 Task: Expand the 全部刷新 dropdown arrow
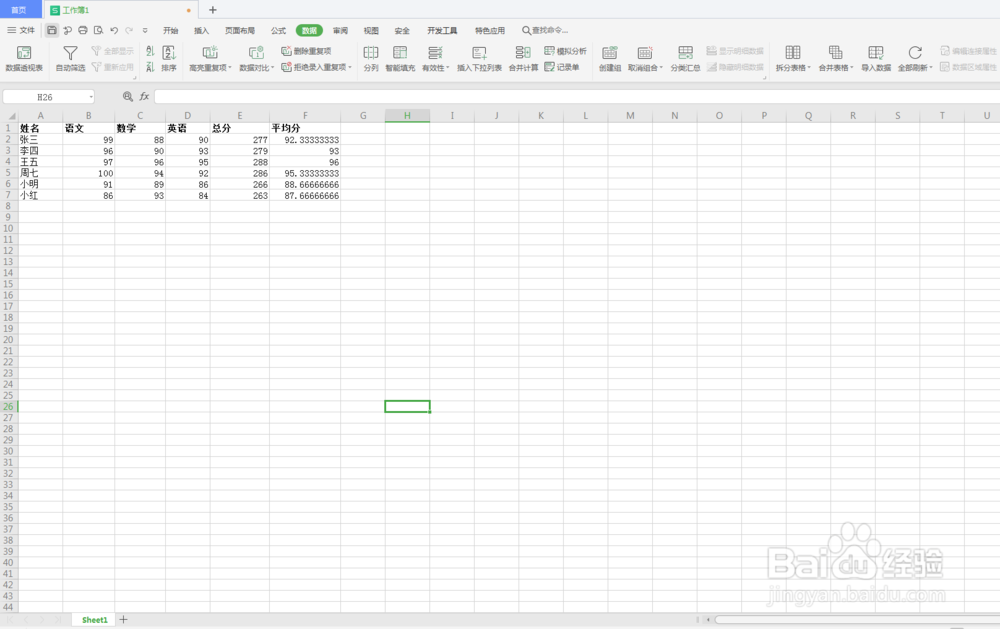(x=931, y=68)
